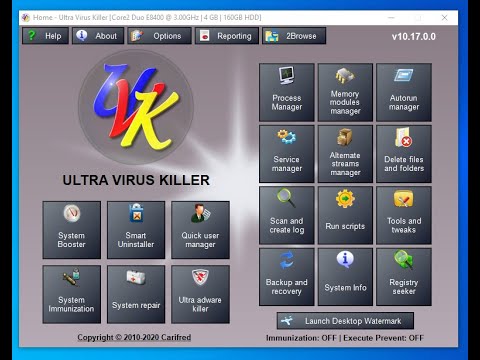Open the Process Manager module
Image resolution: width=480 pixels, height=360 pixels.
pyautogui.click(x=287, y=92)
